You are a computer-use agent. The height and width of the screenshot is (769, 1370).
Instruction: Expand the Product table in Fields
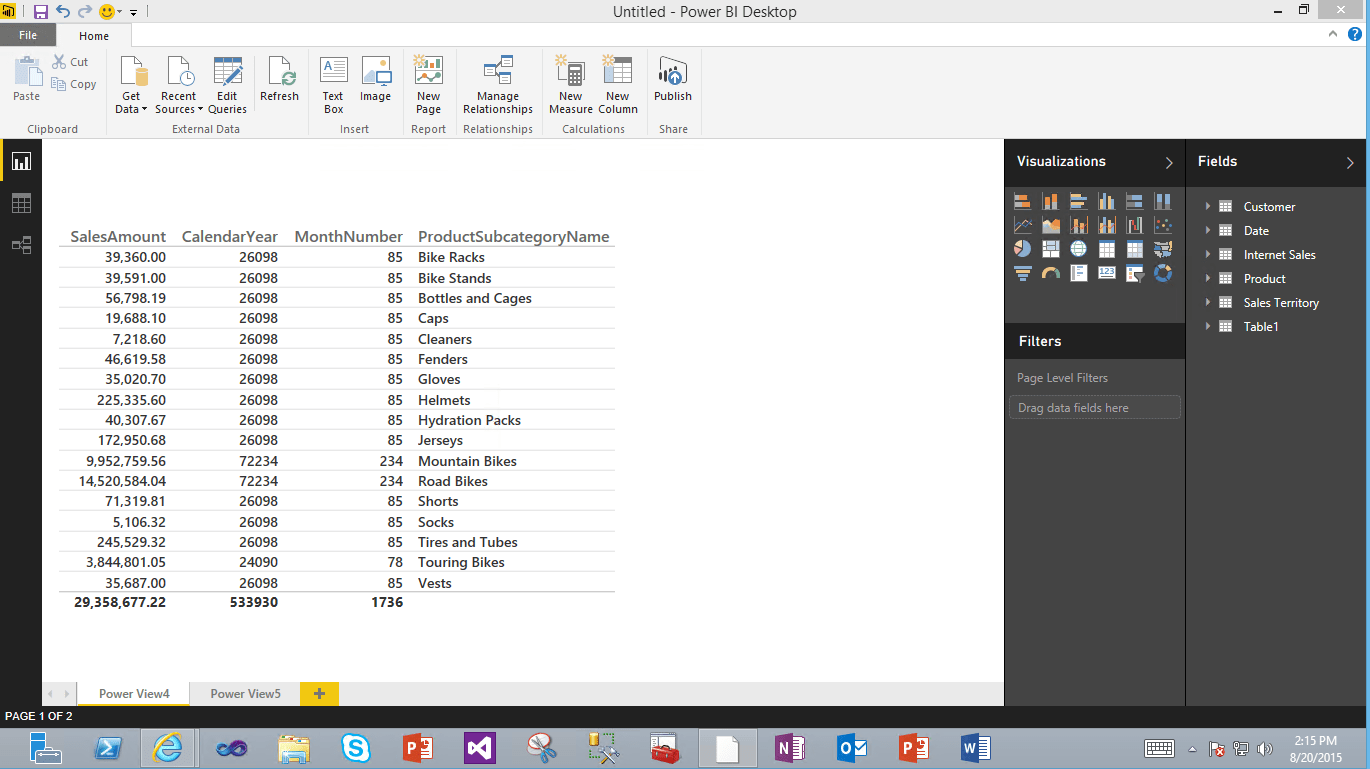pos(1208,278)
